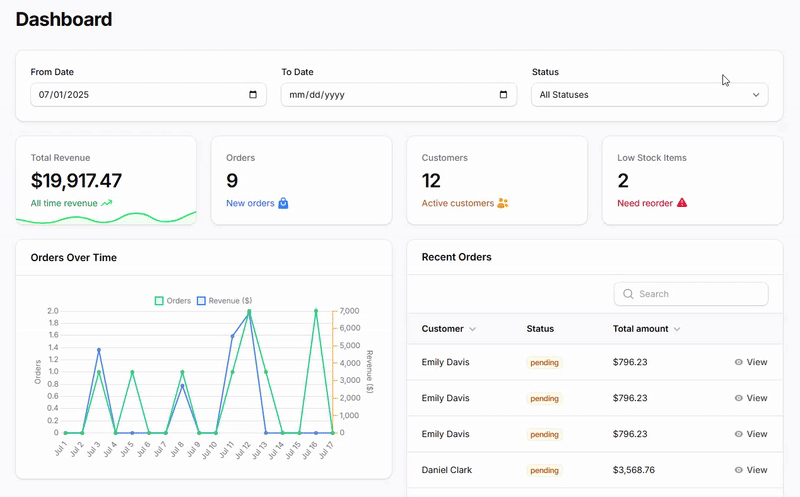This screenshot has width=800, height=497.
Task: Click the people icon beside Active customers
Action: [503, 203]
